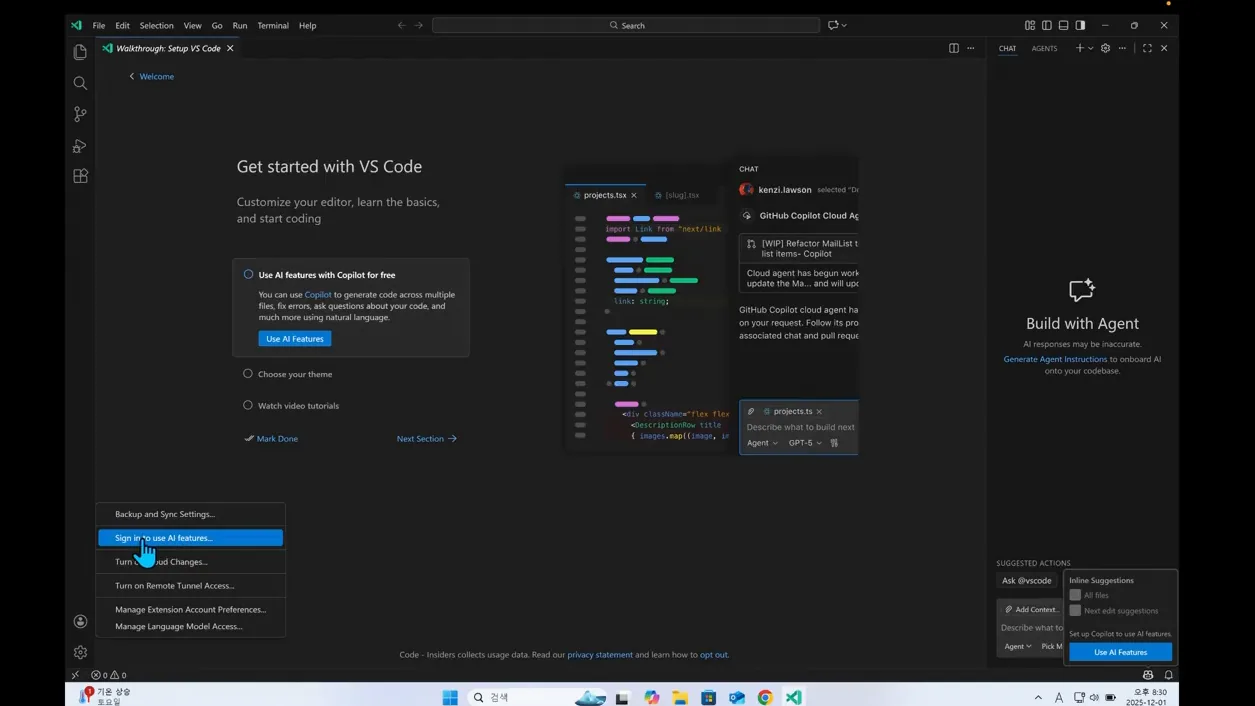Image resolution: width=1255 pixels, height=706 pixels.
Task: Open the chat title bar dropdown chevron
Action: [x=844, y=25]
